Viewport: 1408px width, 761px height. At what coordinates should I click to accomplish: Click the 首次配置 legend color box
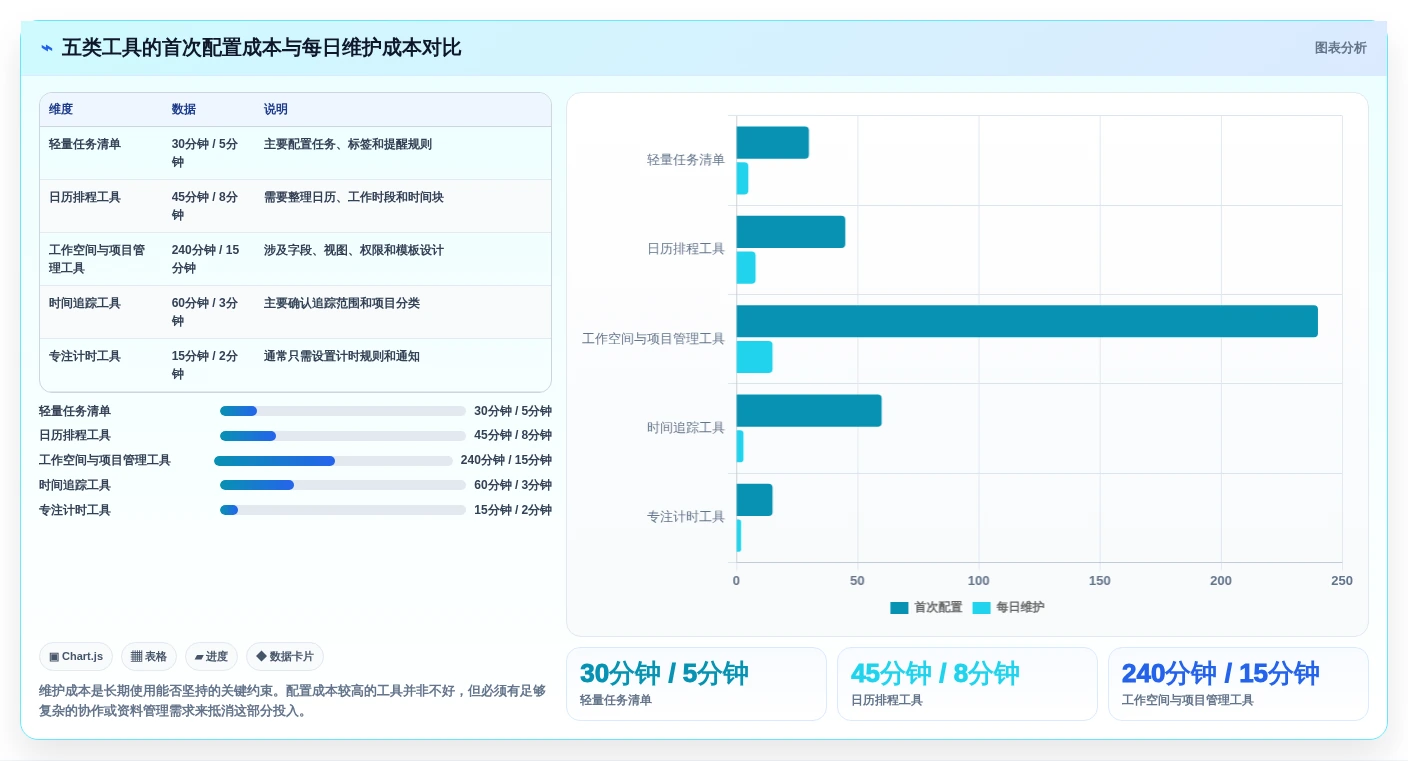click(899, 607)
